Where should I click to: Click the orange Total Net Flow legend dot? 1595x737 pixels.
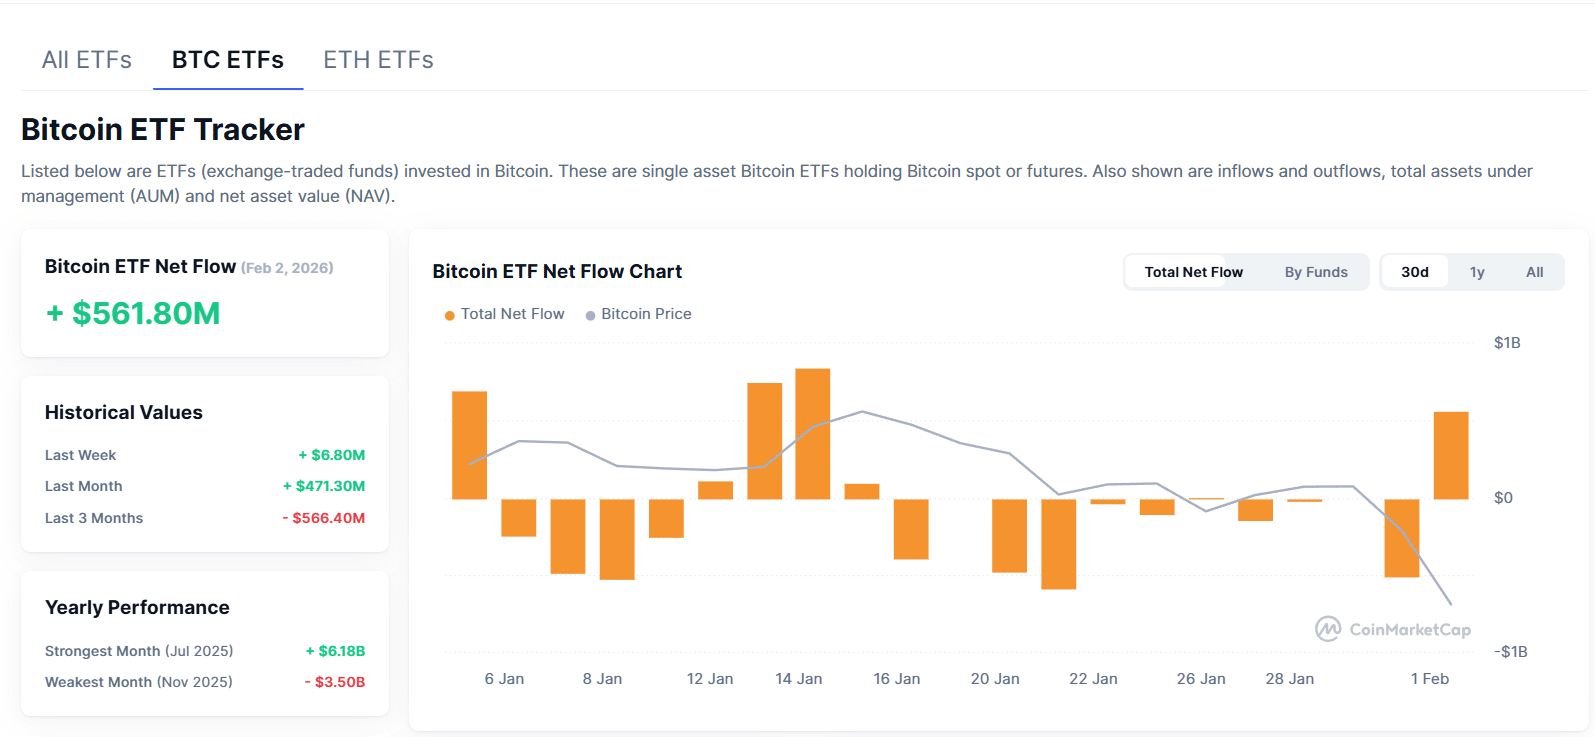(450, 315)
